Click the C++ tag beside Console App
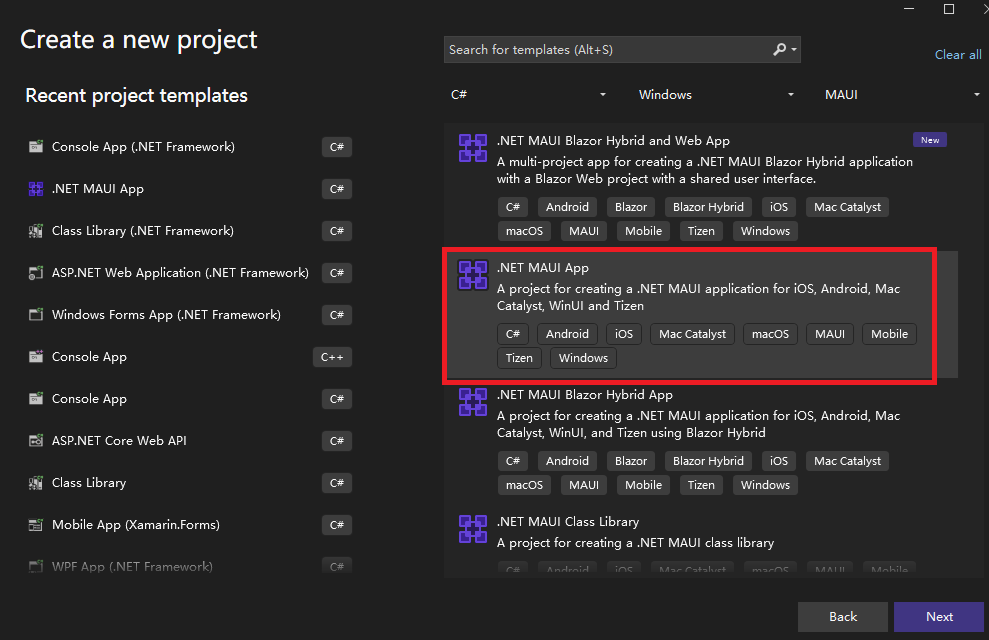This screenshot has height=640, width=989. [332, 357]
